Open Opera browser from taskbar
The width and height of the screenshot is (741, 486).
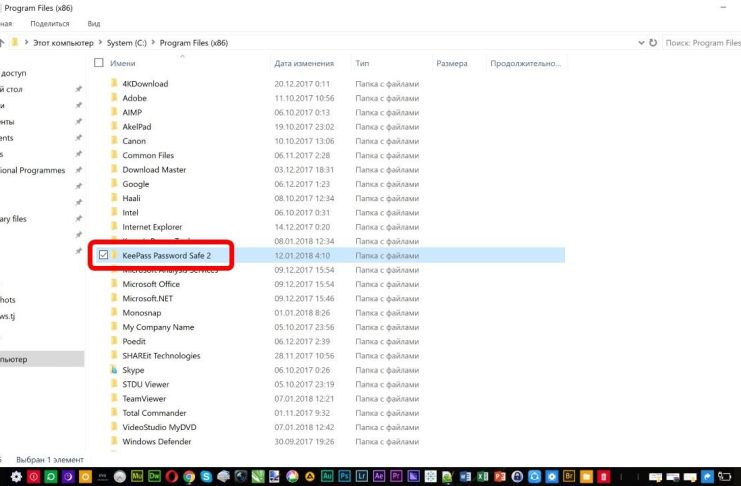point(172,477)
